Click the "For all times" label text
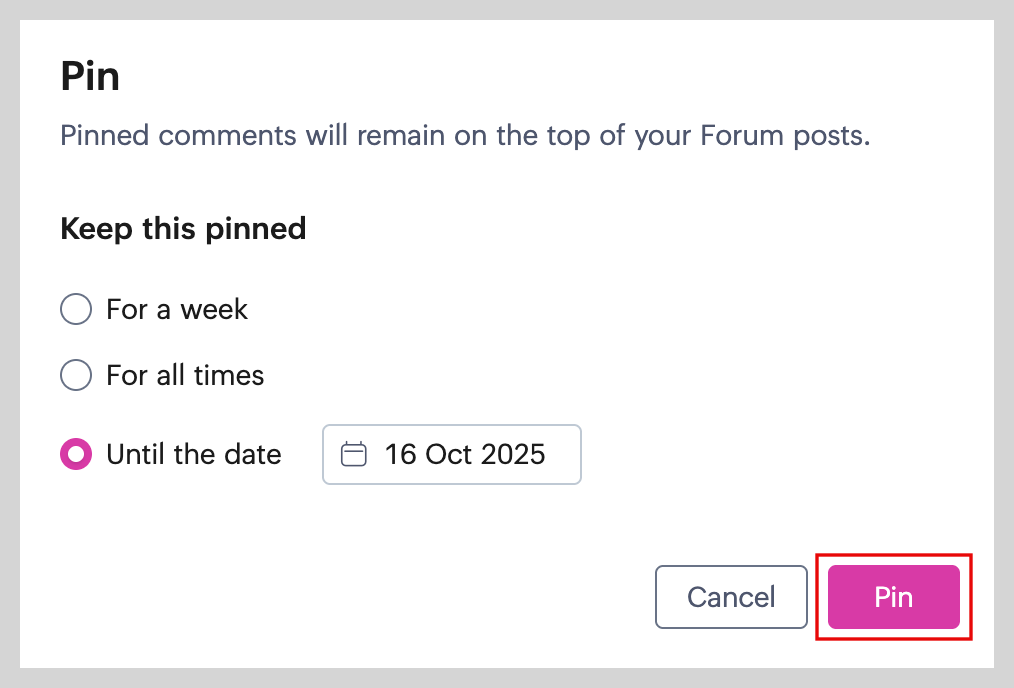The image size is (1014, 688). coord(185,376)
